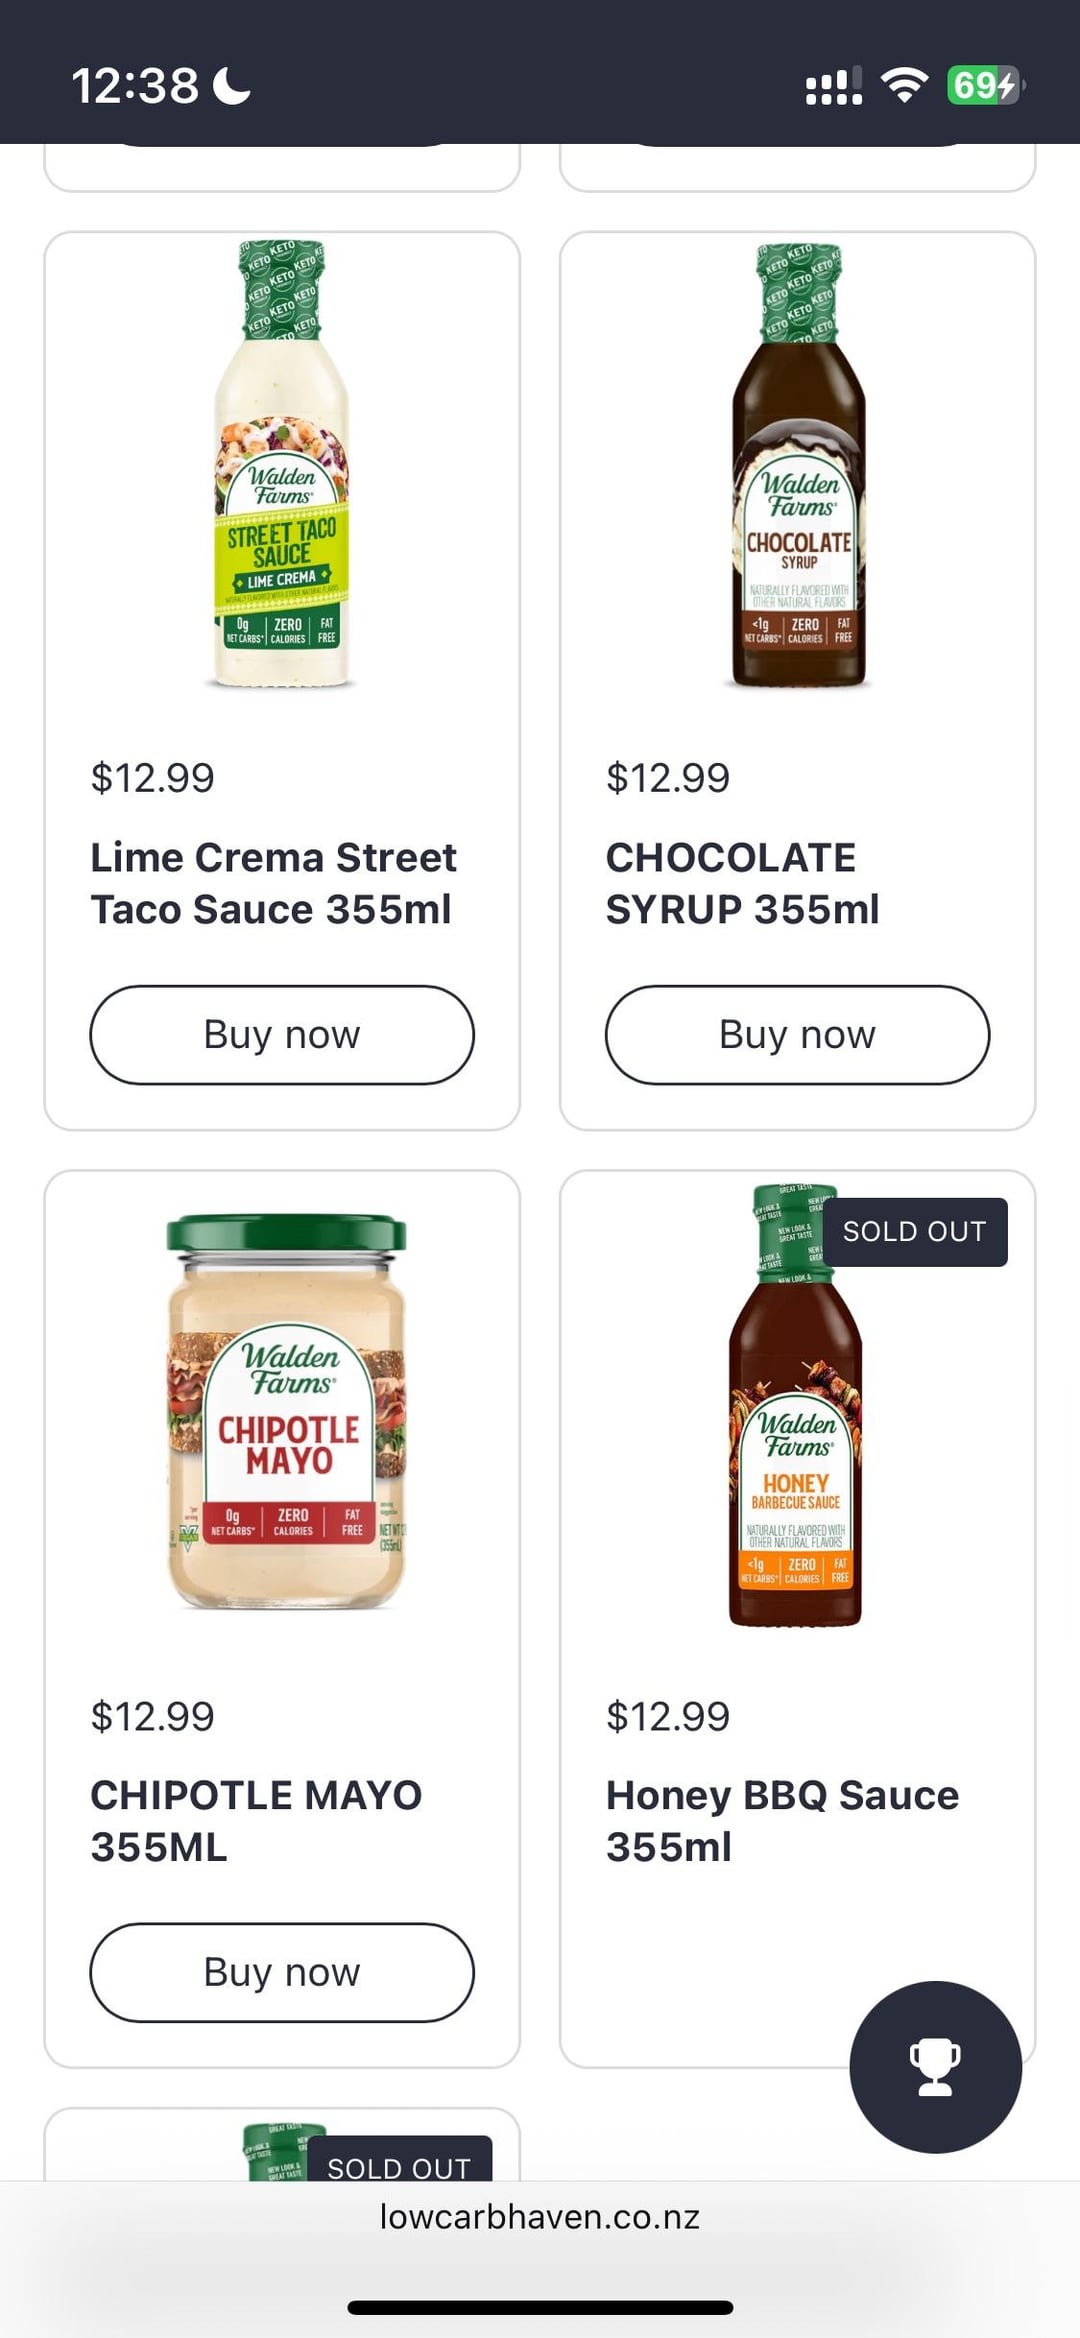The image size is (1080, 2338).
Task: Buy now the Lime Crema Street Taco Sauce
Action: [x=282, y=1035]
